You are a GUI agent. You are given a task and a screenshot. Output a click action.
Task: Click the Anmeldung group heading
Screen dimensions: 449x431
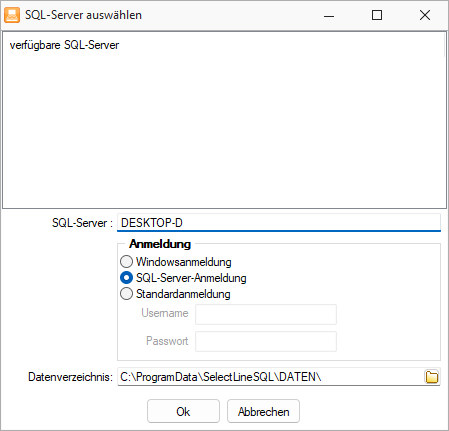[x=160, y=244]
